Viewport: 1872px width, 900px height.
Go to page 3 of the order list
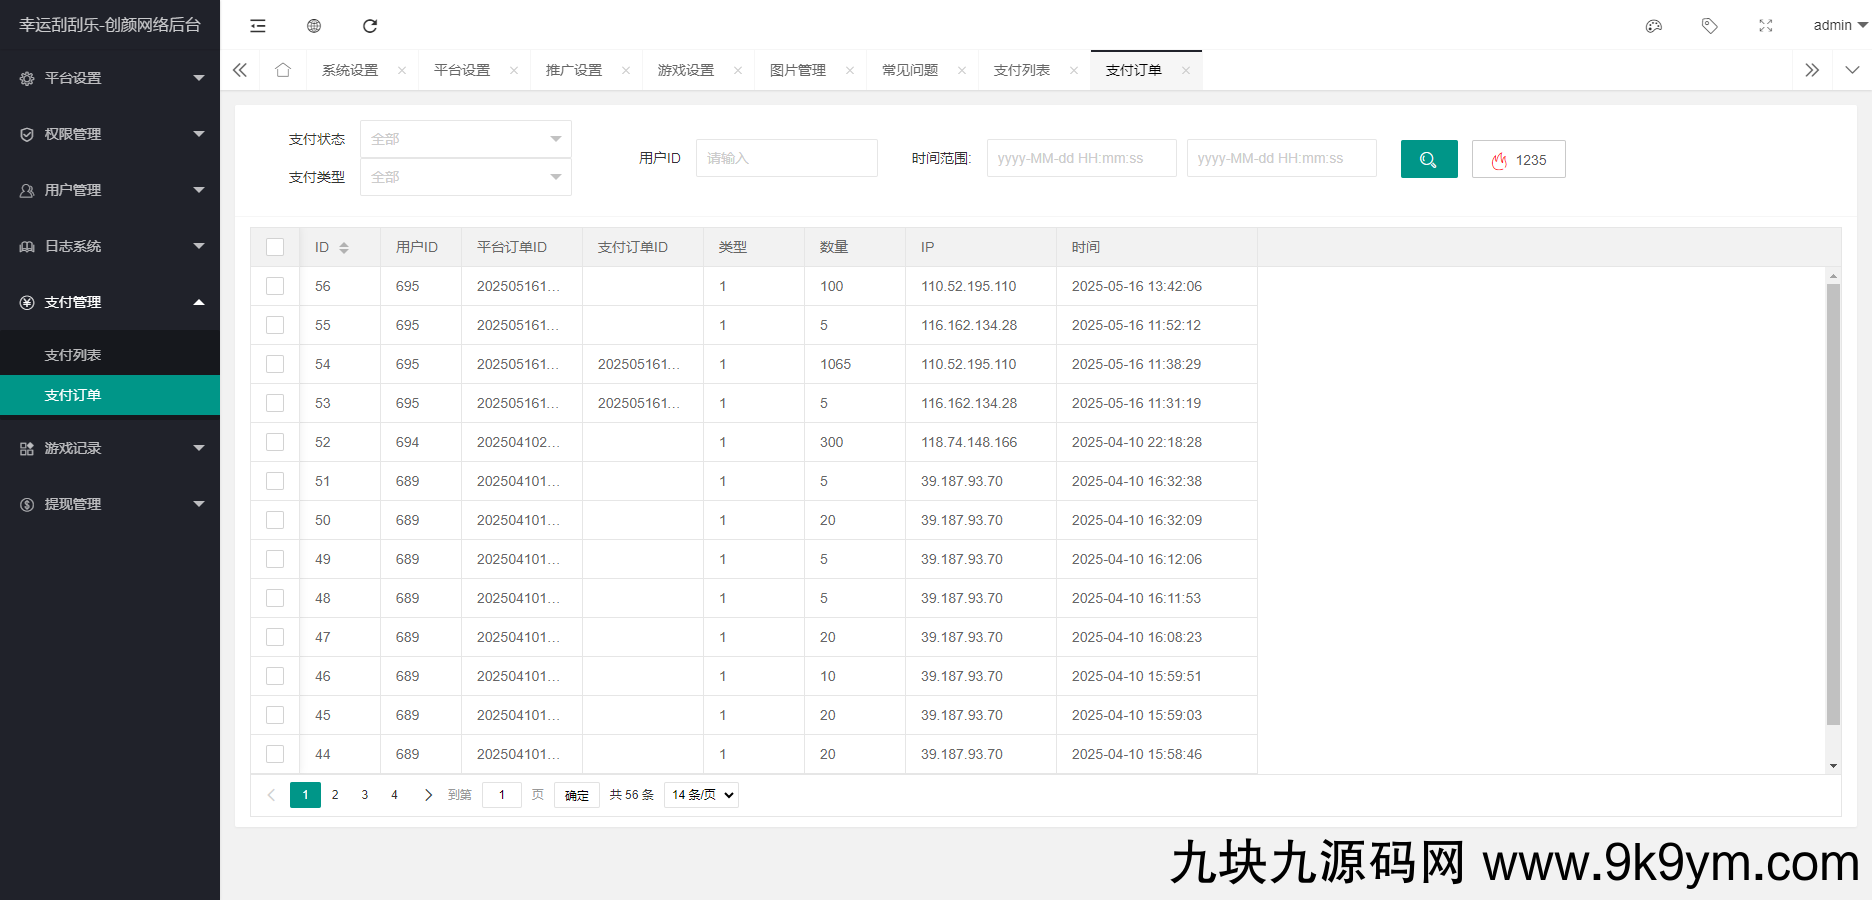[364, 794]
